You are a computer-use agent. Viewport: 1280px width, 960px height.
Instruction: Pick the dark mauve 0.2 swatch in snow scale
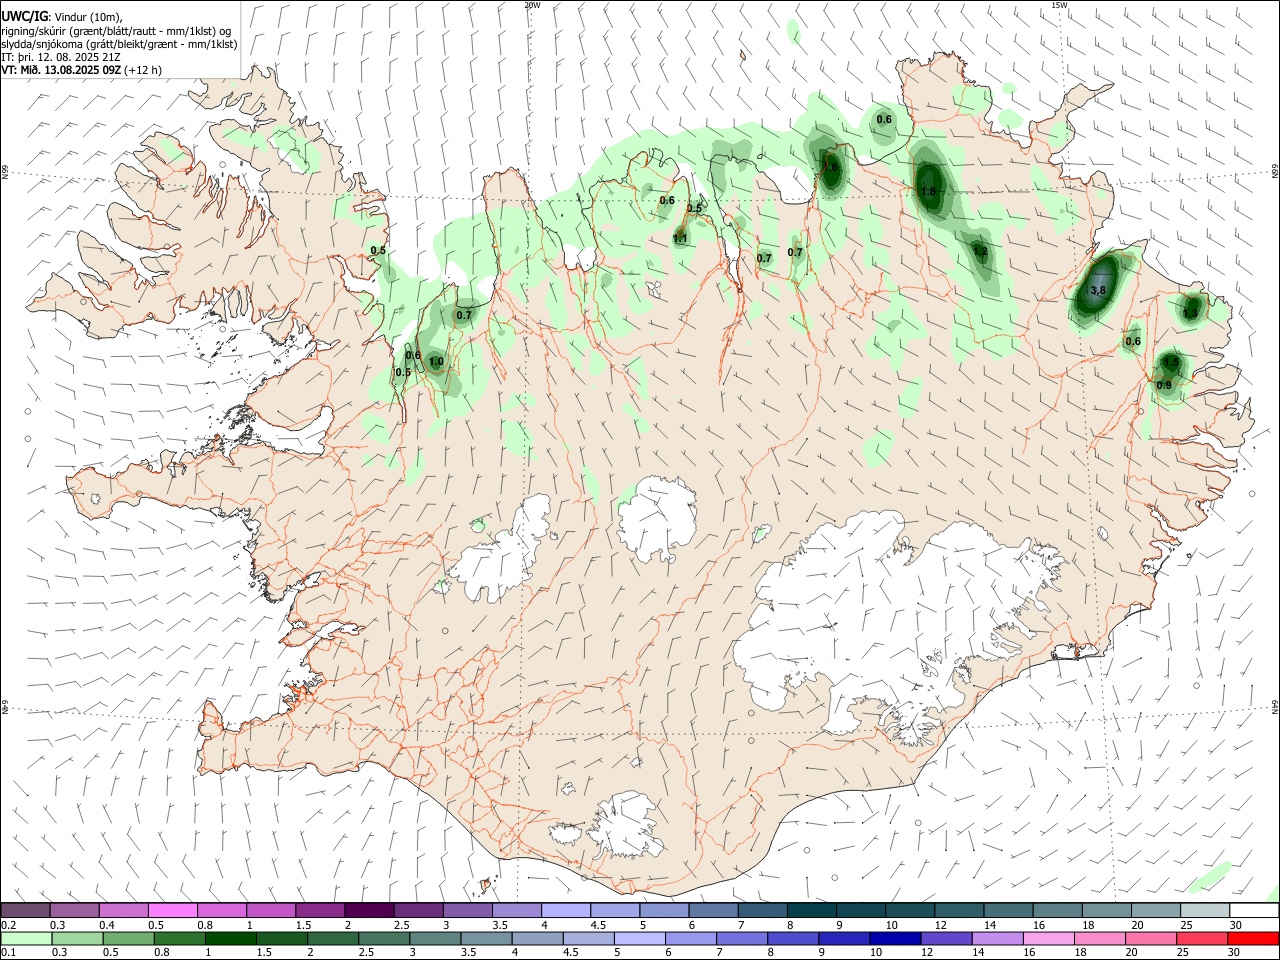pos(25,910)
